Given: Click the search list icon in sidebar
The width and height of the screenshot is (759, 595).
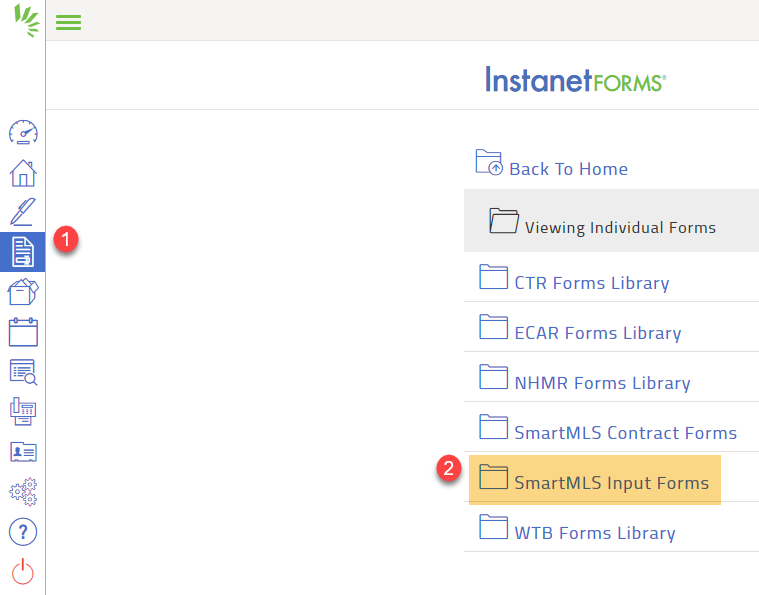Looking at the screenshot, I should [22, 372].
